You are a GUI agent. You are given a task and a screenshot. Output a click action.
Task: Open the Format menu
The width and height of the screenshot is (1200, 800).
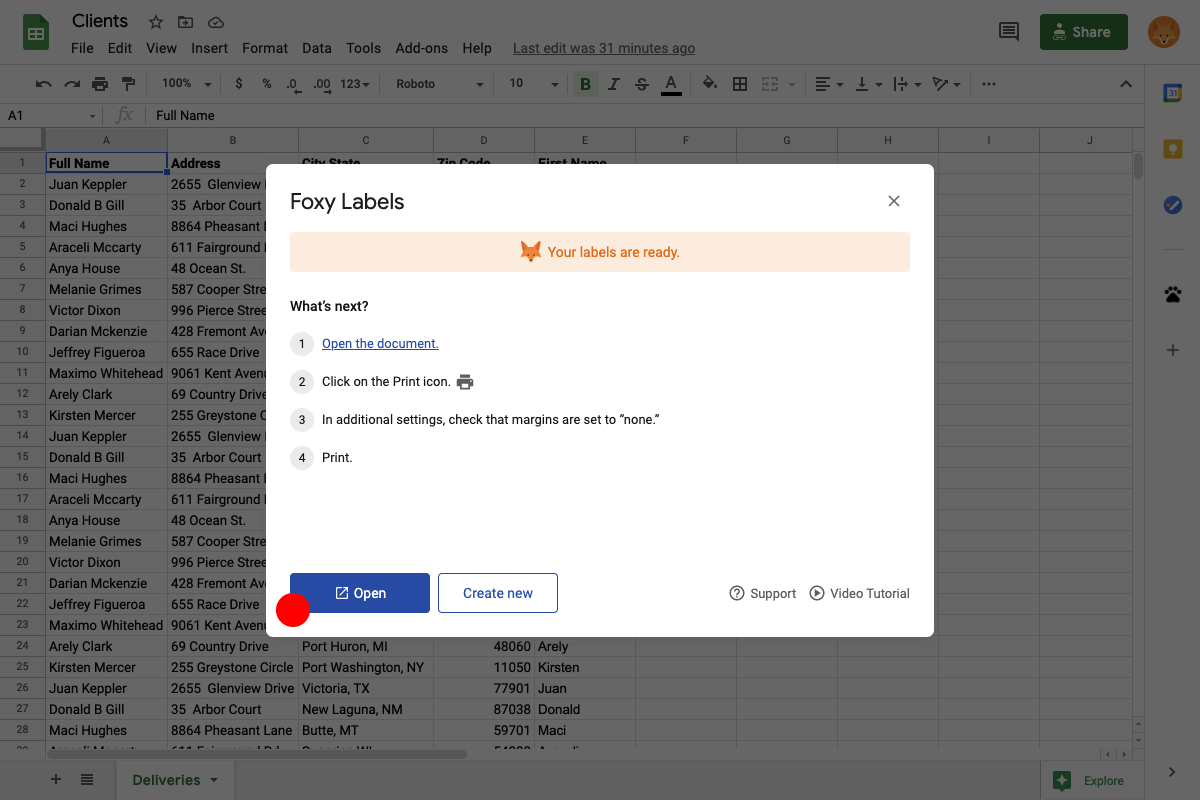265,48
